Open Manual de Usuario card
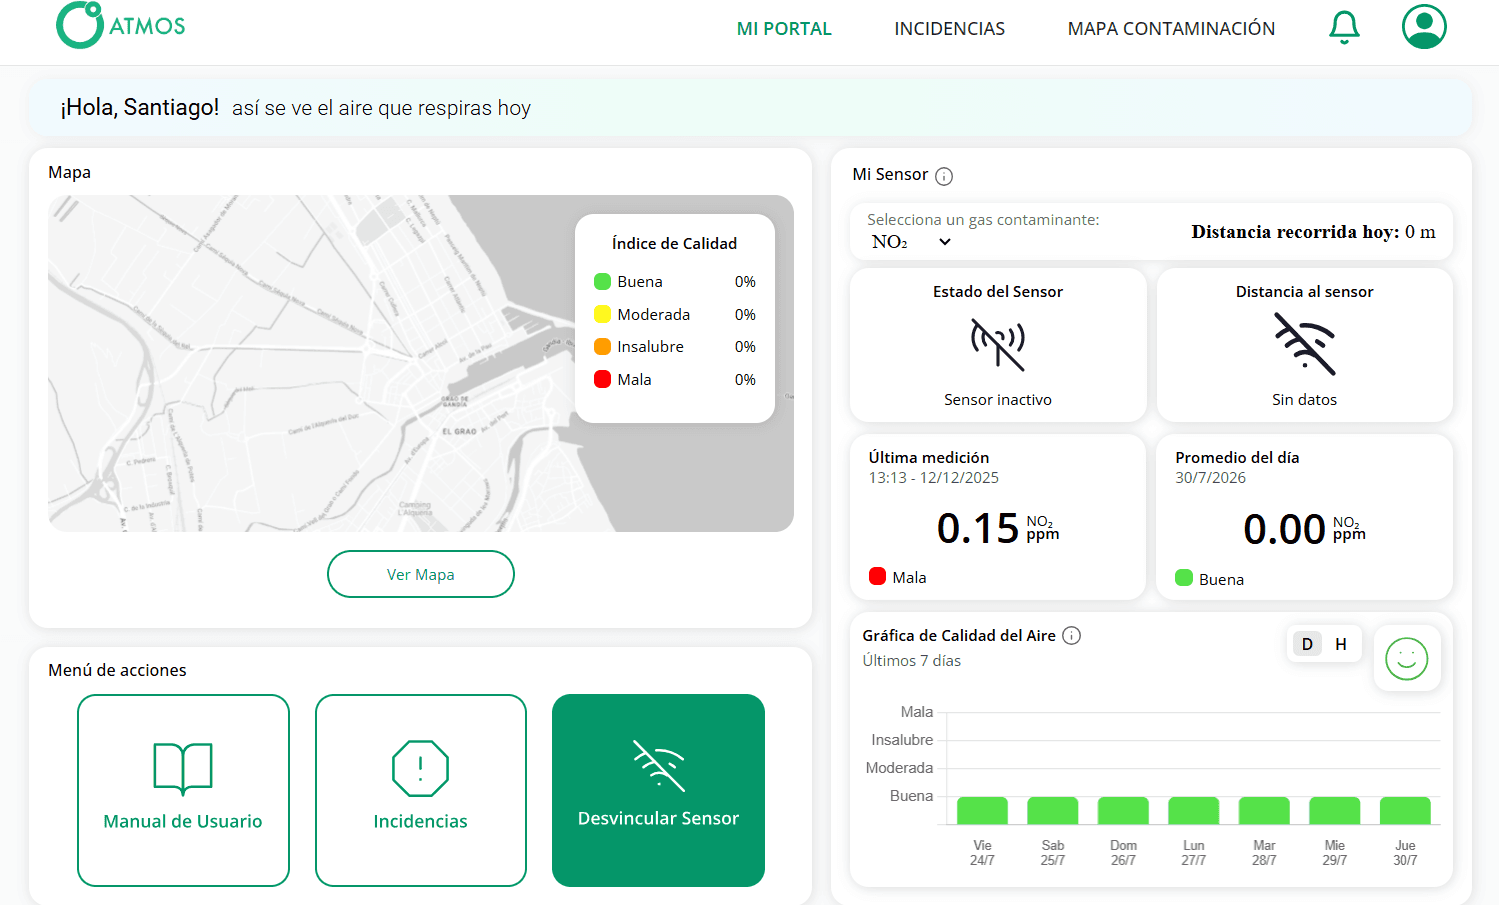1499x905 pixels. pyautogui.click(x=183, y=790)
